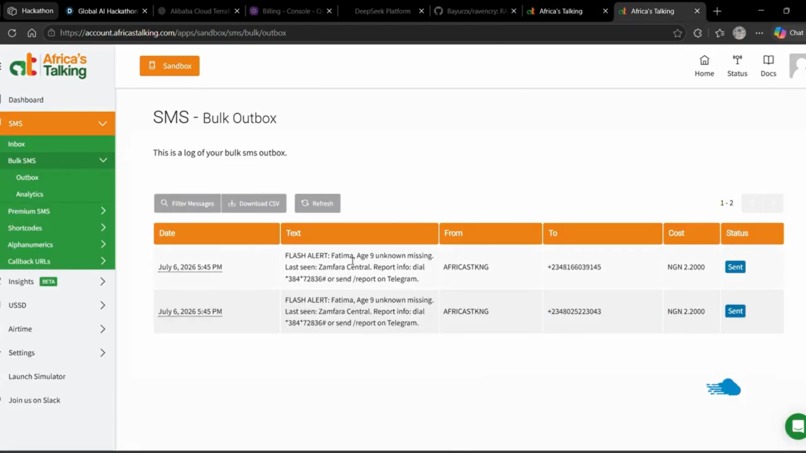The width and height of the screenshot is (806, 453).
Task: Click the Africa's Talking logo
Action: click(x=48, y=66)
